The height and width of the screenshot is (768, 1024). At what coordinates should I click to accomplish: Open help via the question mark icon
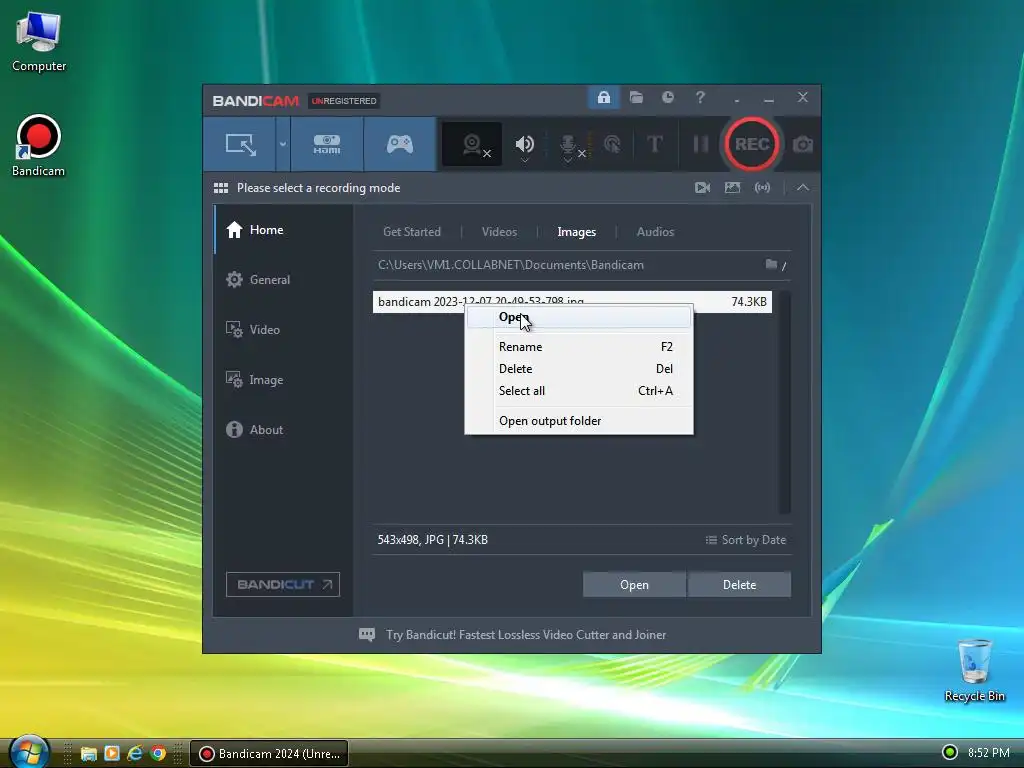pos(700,98)
